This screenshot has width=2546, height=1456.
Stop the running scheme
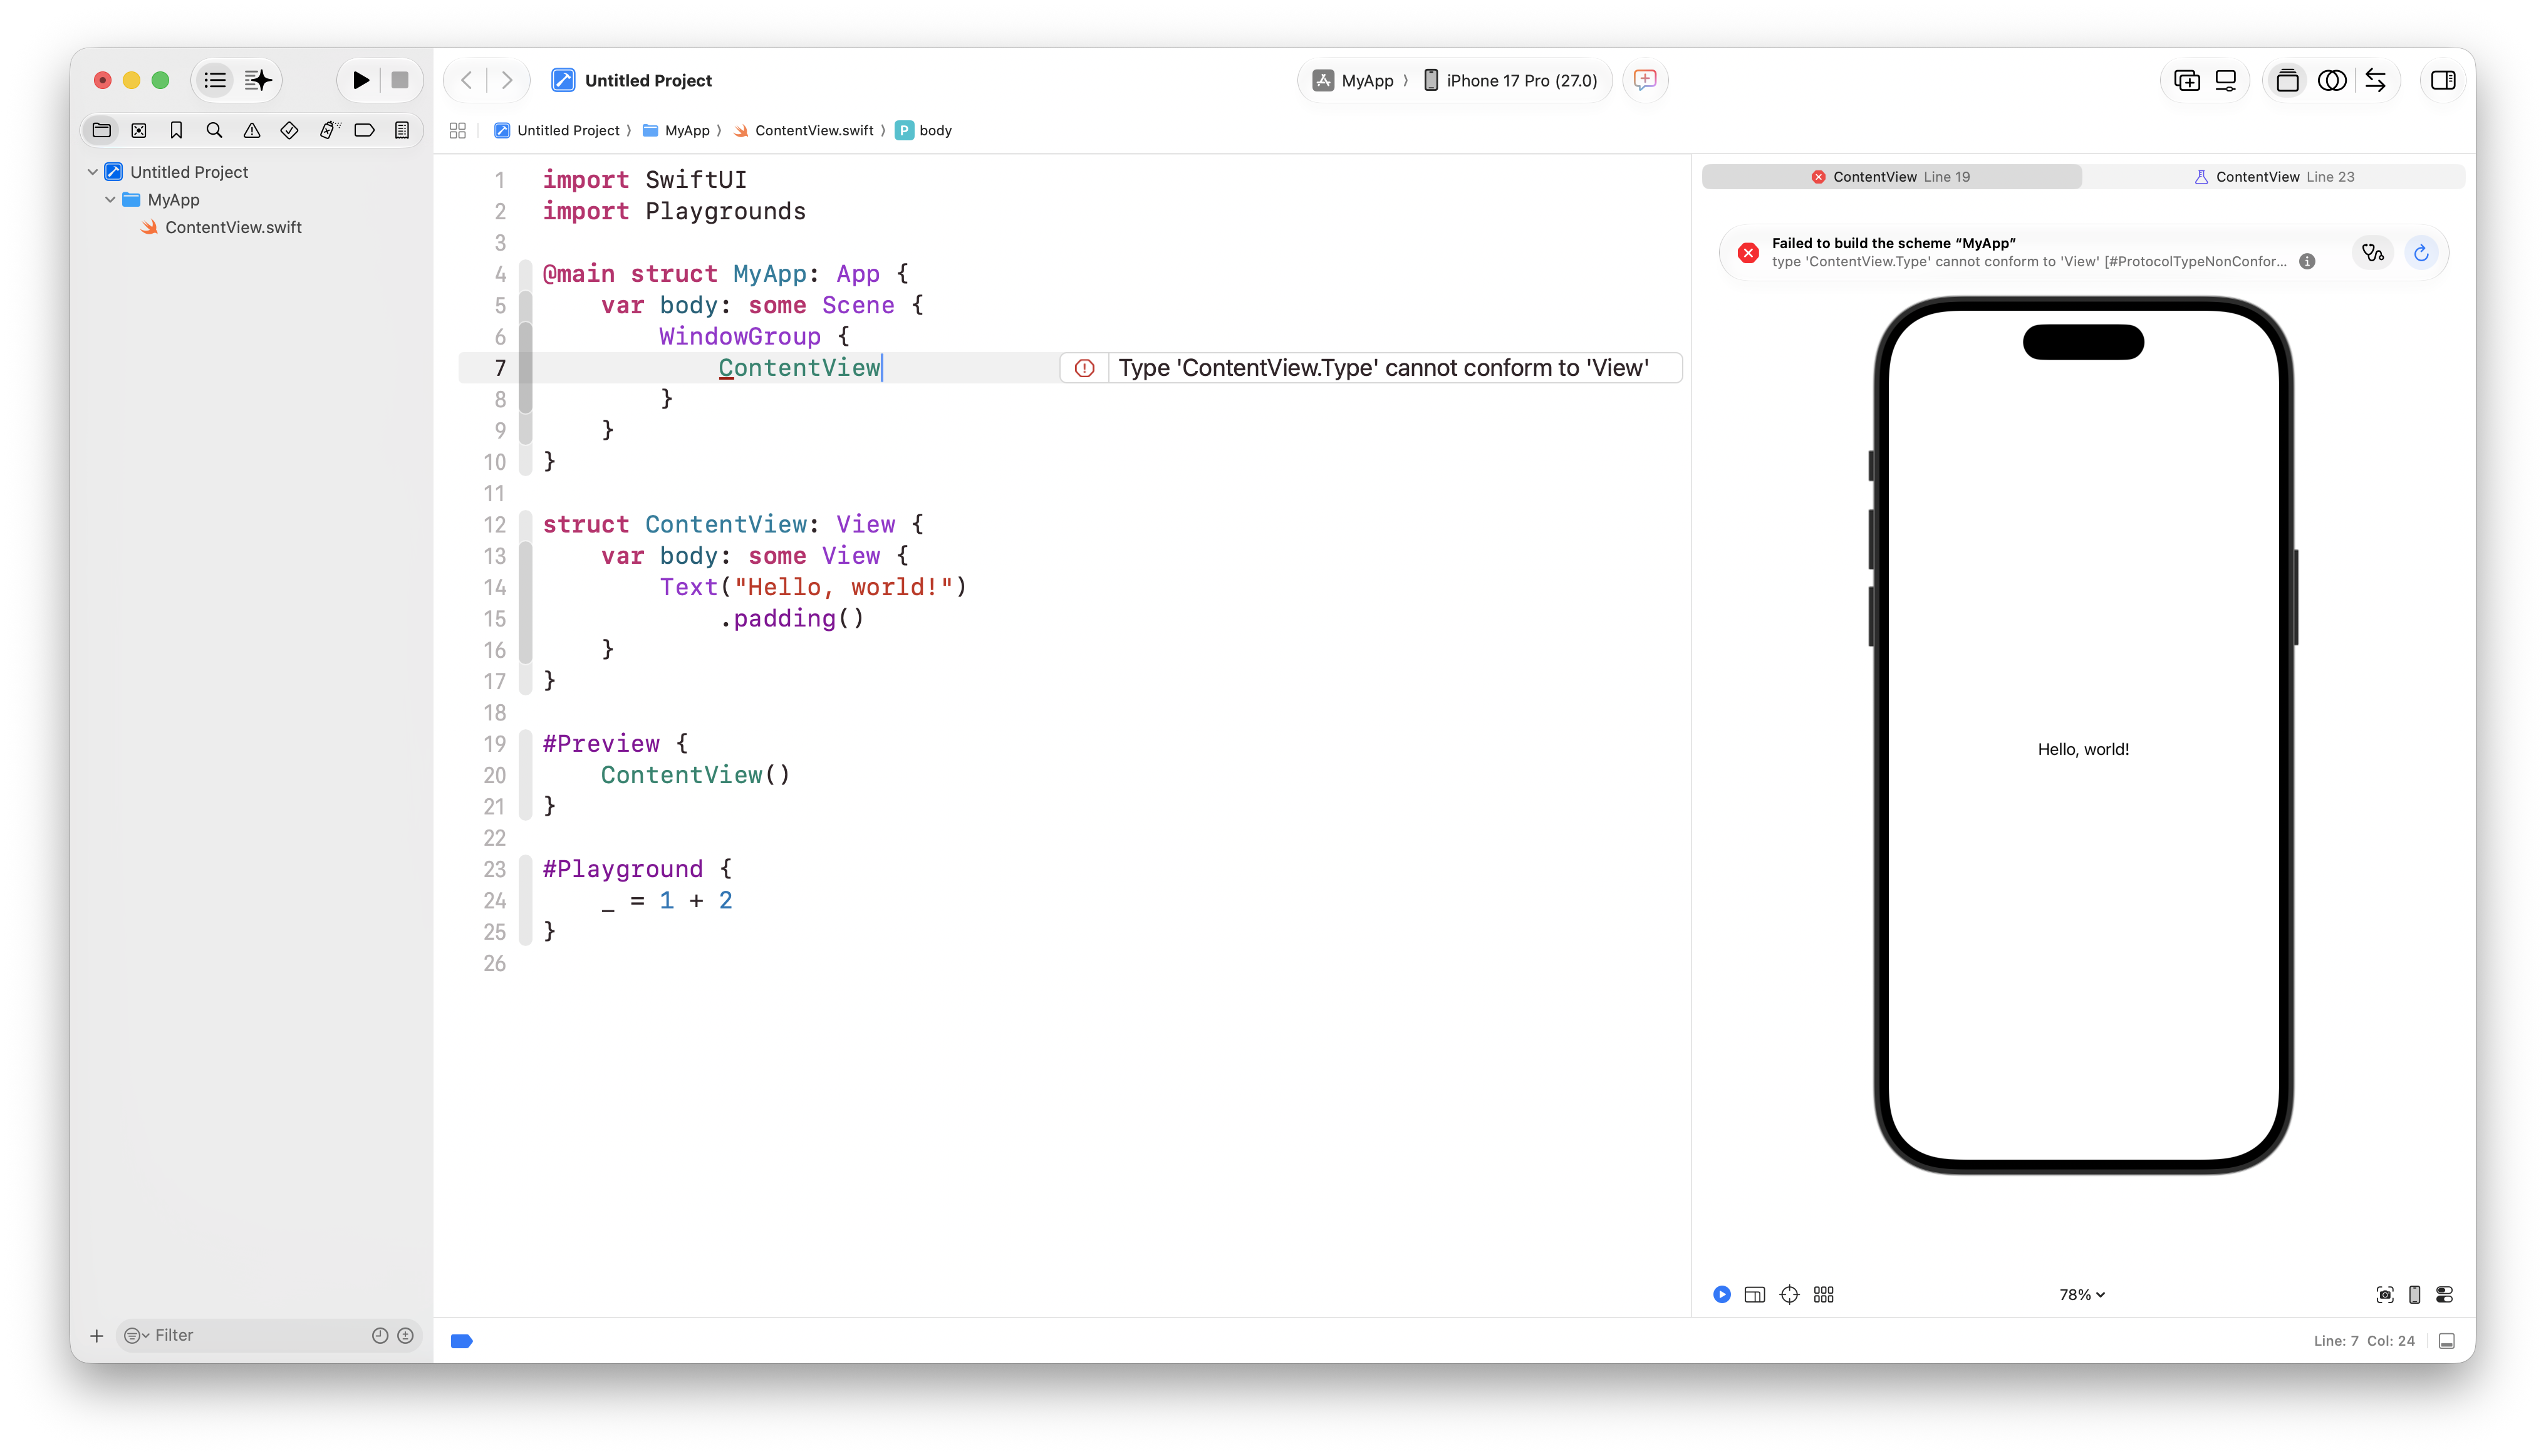click(400, 80)
